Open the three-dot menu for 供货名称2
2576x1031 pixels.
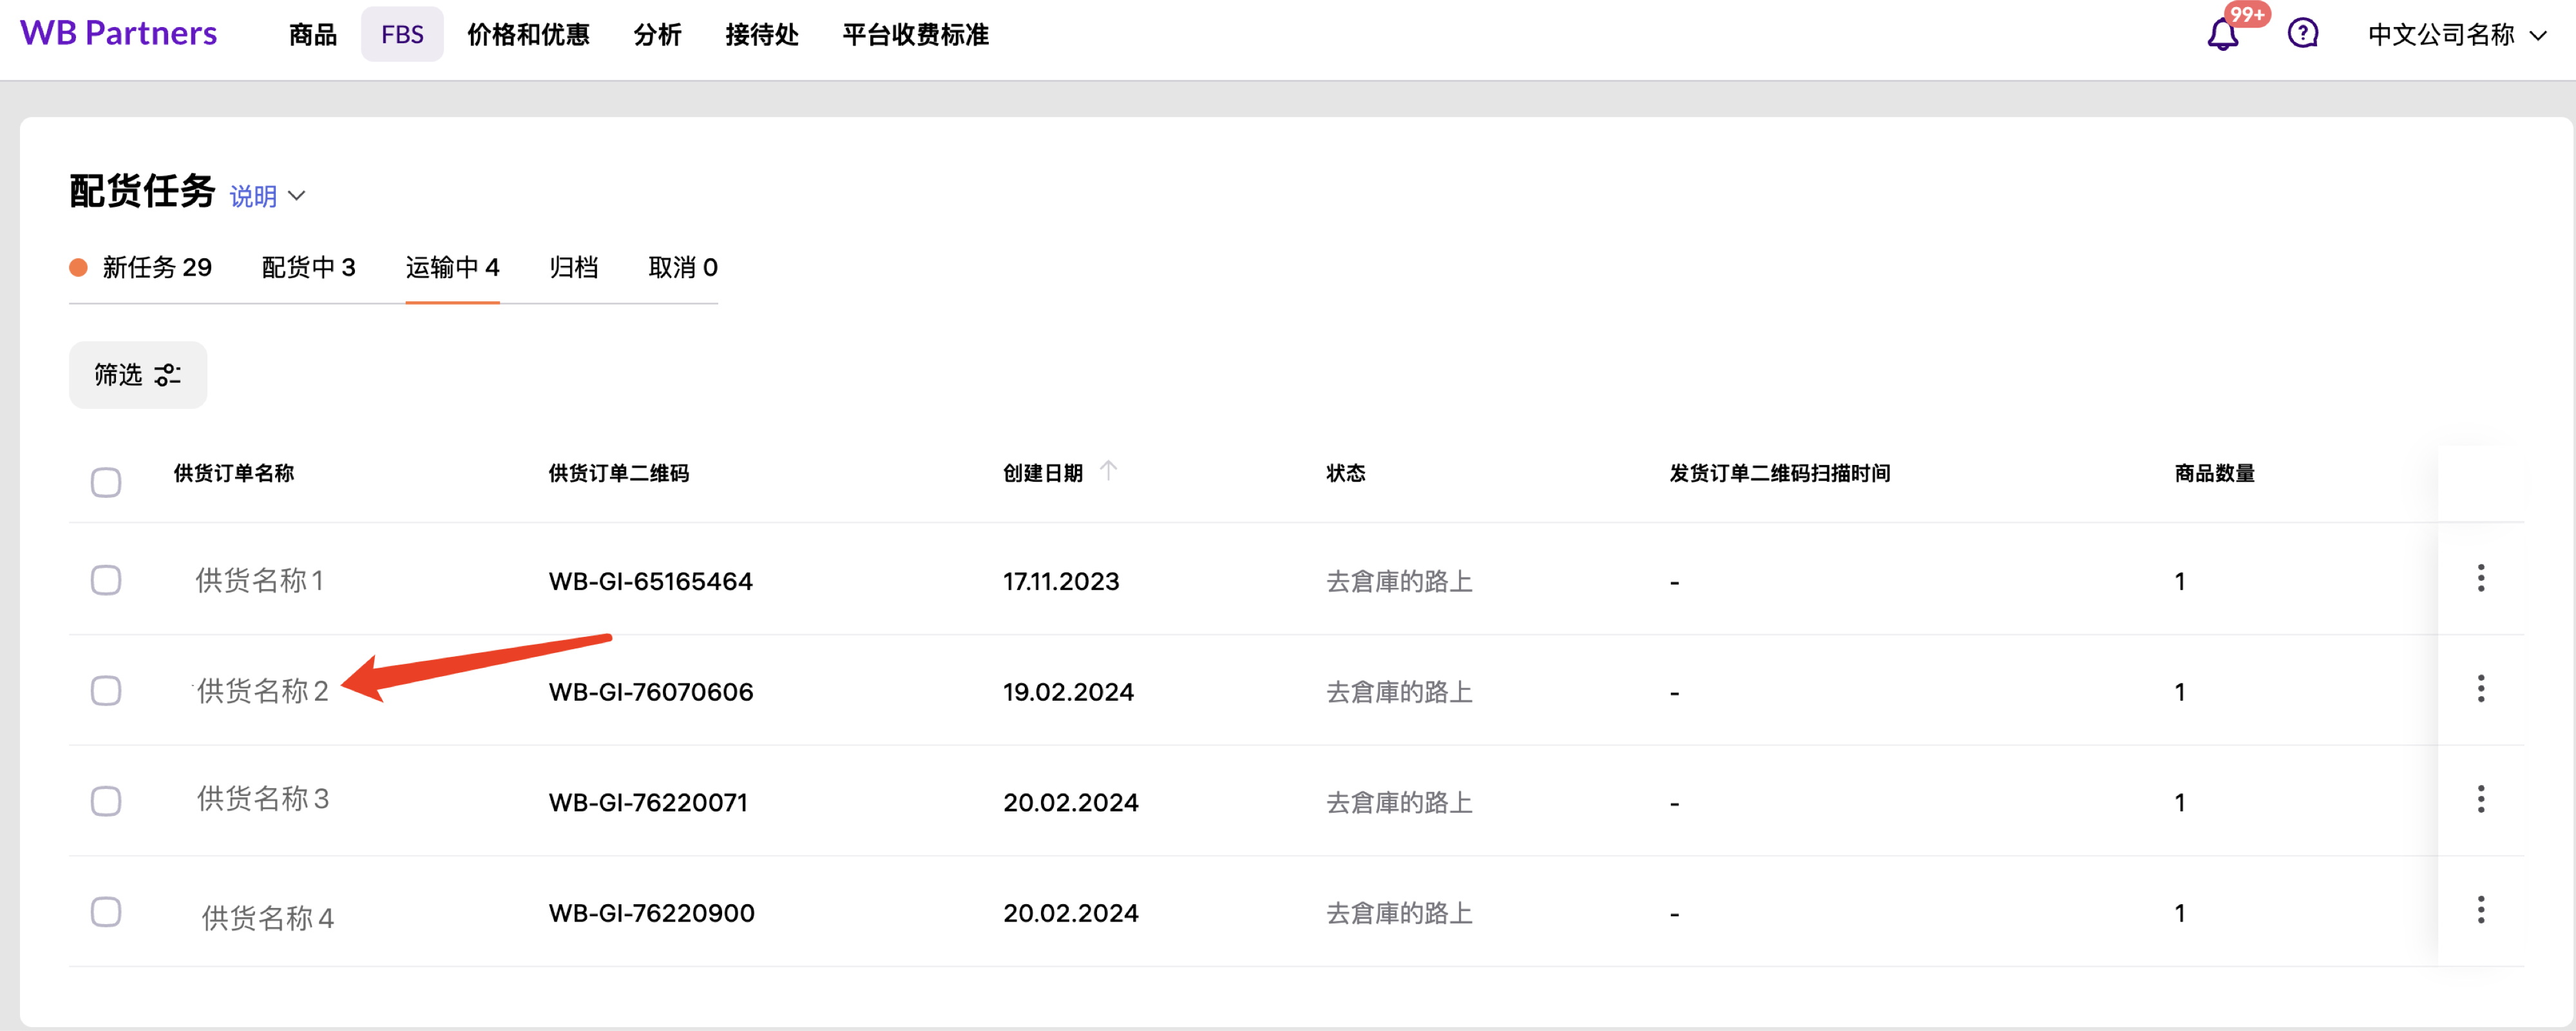coord(2481,689)
